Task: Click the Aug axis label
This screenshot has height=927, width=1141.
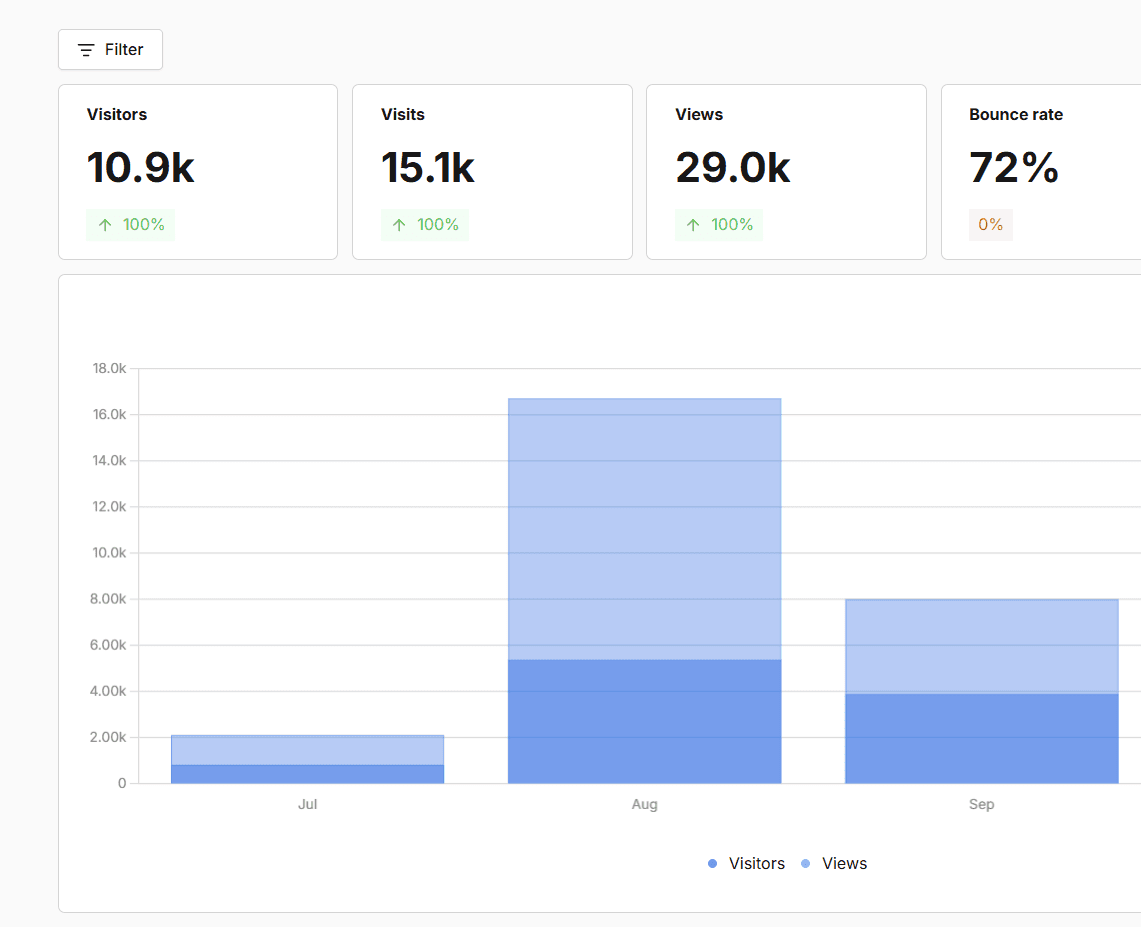Action: 645,804
